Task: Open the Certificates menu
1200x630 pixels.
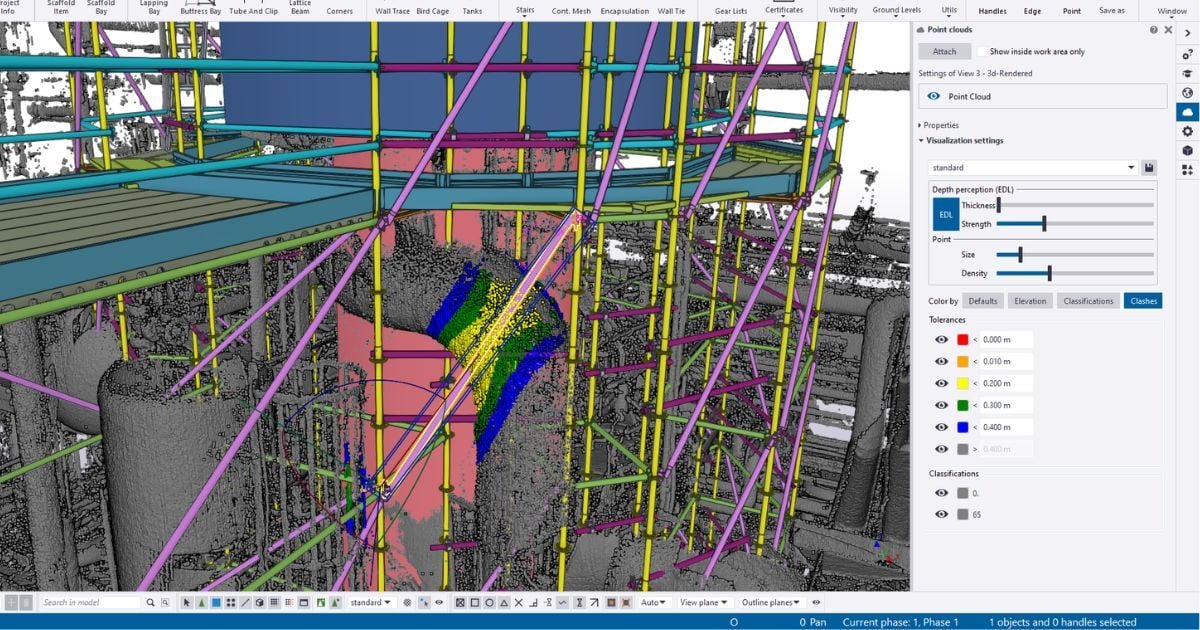Action: (x=784, y=11)
